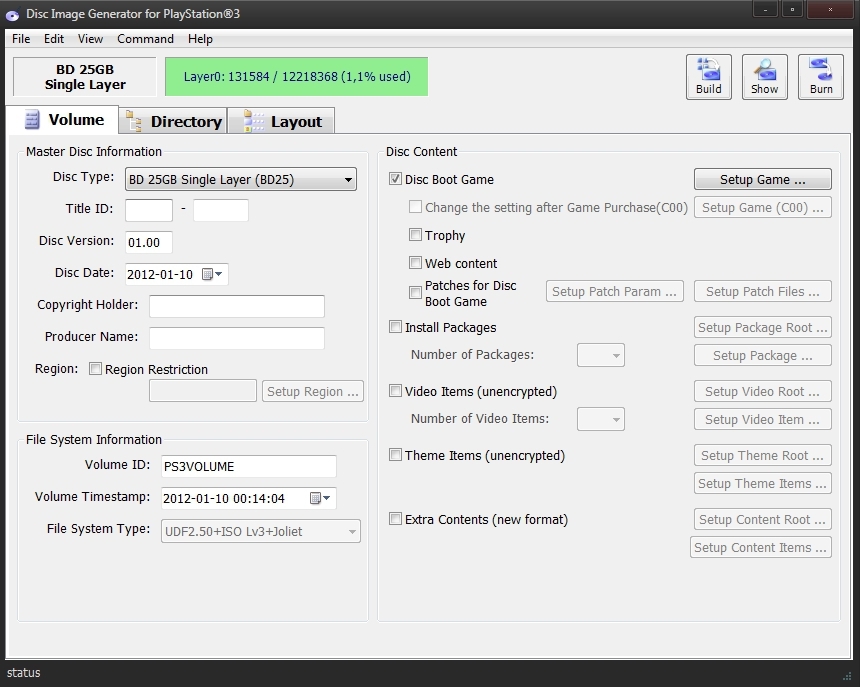Click the Volume ID field
This screenshot has width=860, height=687.
pyautogui.click(x=248, y=466)
